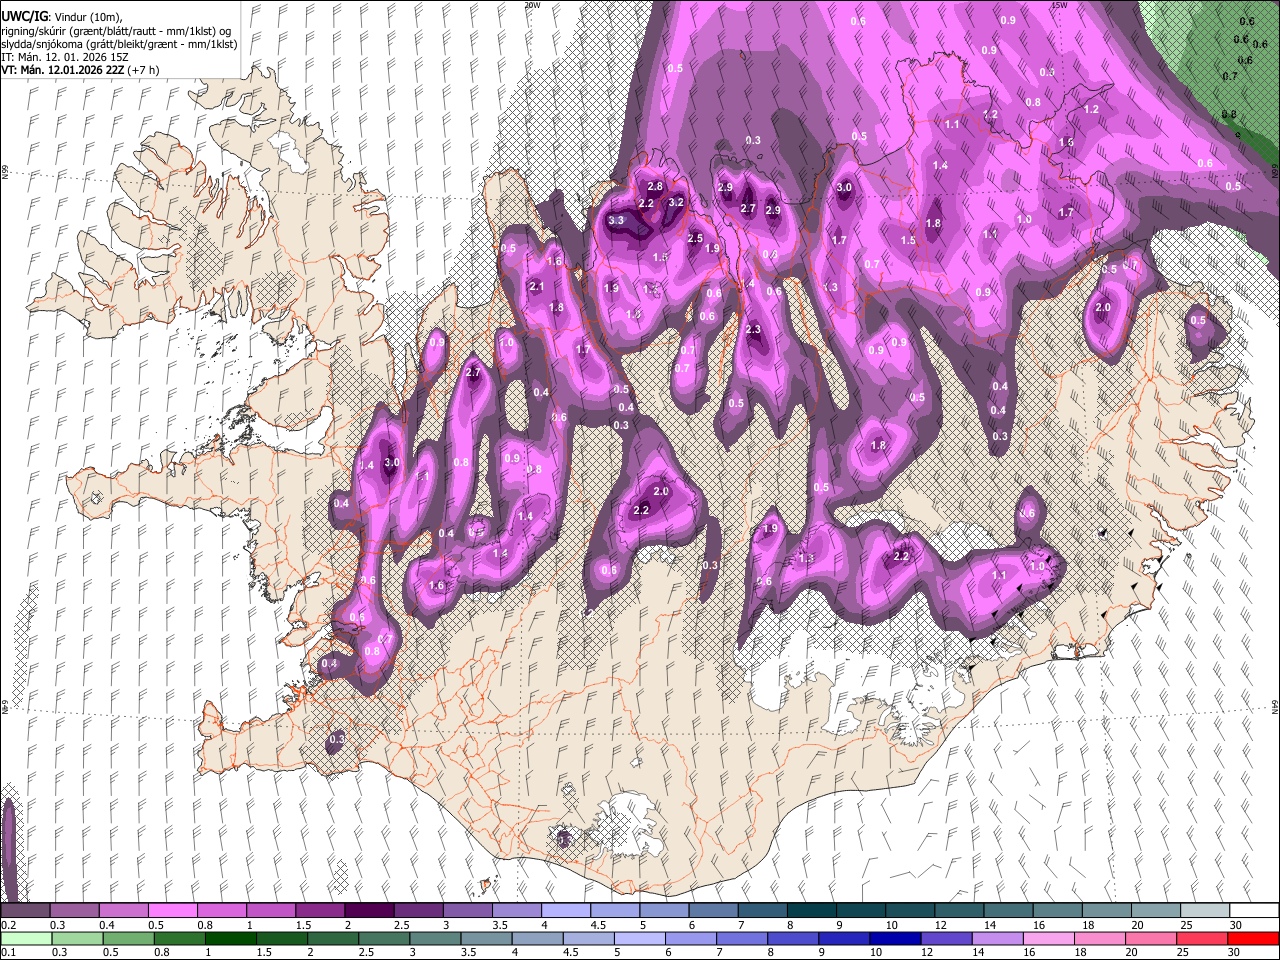1280x960 pixels.
Task: Click the '20W' longitude label at the top
Action: (x=531, y=5)
